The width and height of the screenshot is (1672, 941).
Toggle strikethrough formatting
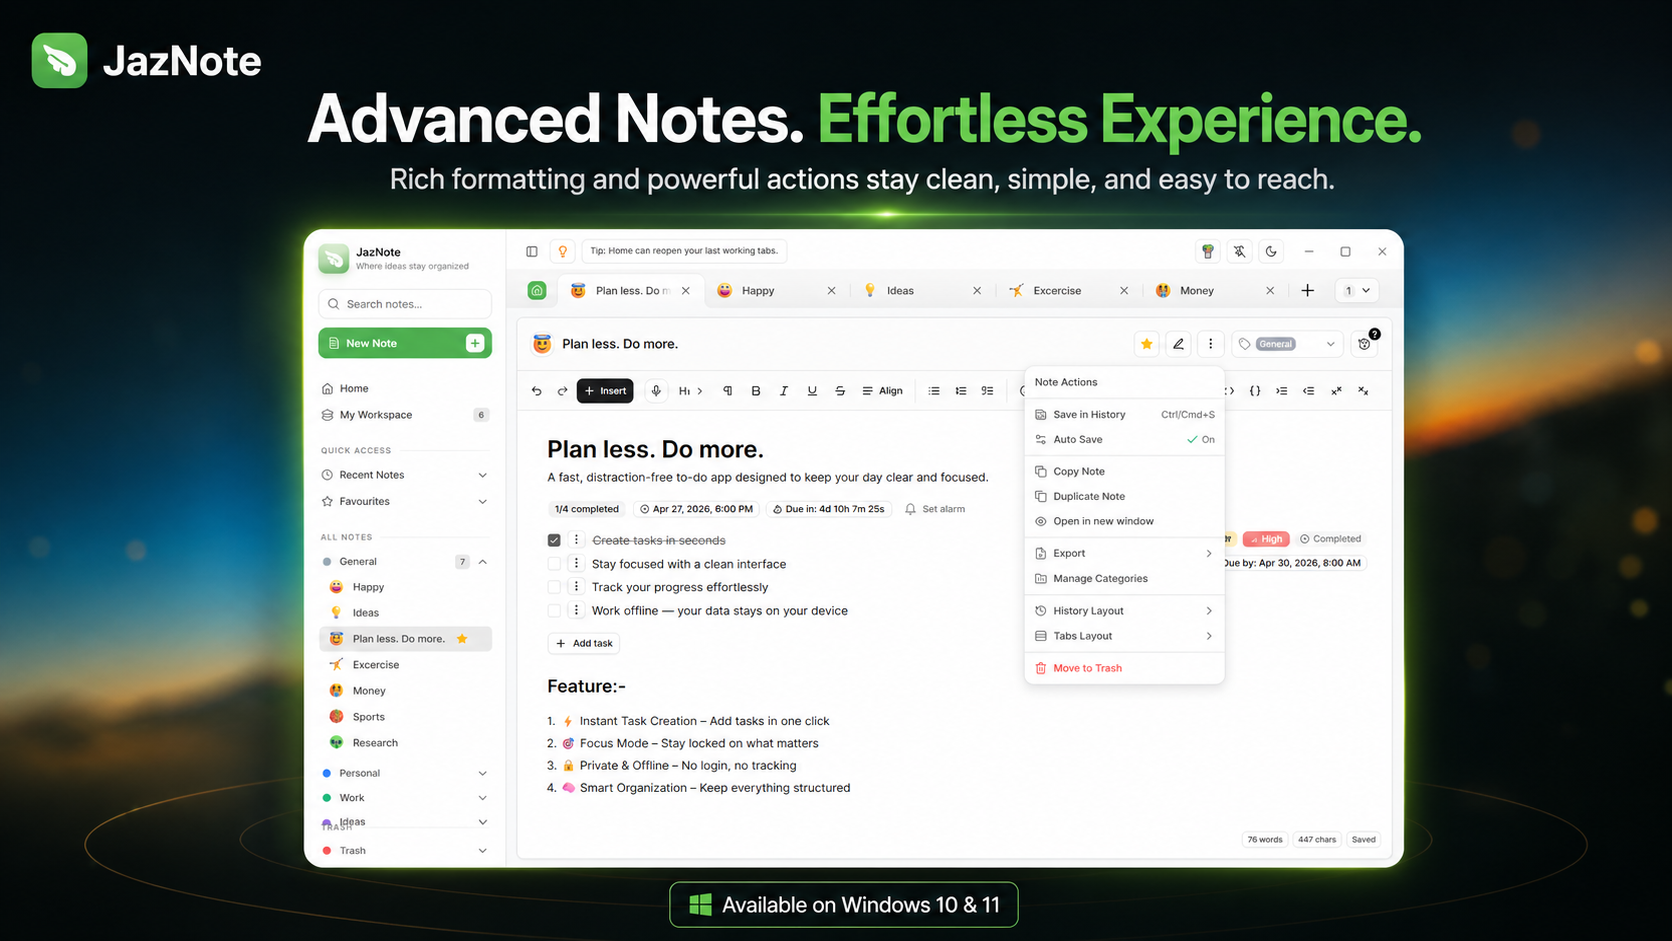(840, 391)
